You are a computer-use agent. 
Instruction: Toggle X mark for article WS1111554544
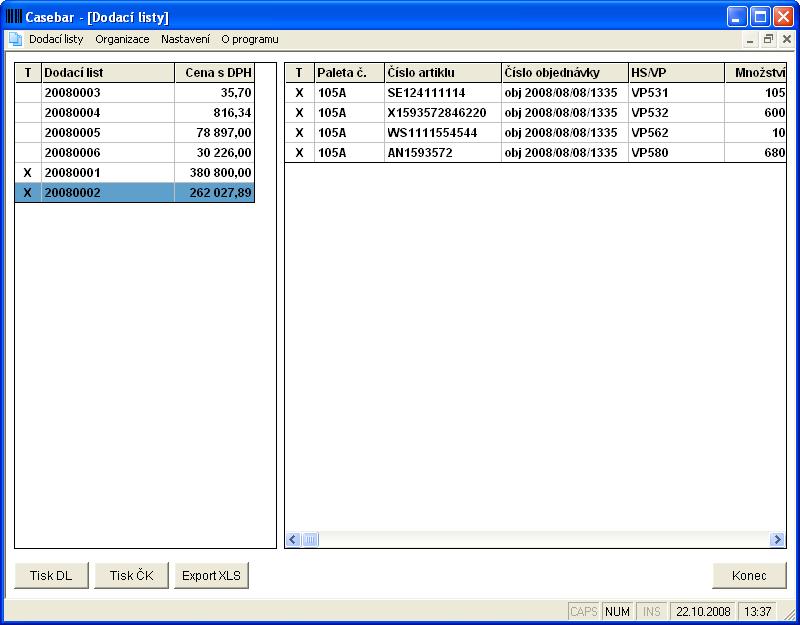(x=299, y=133)
